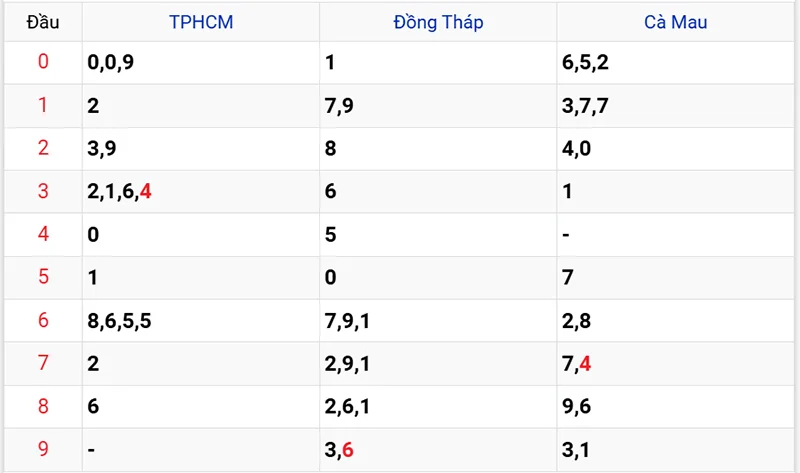
Task: Click the Đầu header cell
Action: point(42,21)
